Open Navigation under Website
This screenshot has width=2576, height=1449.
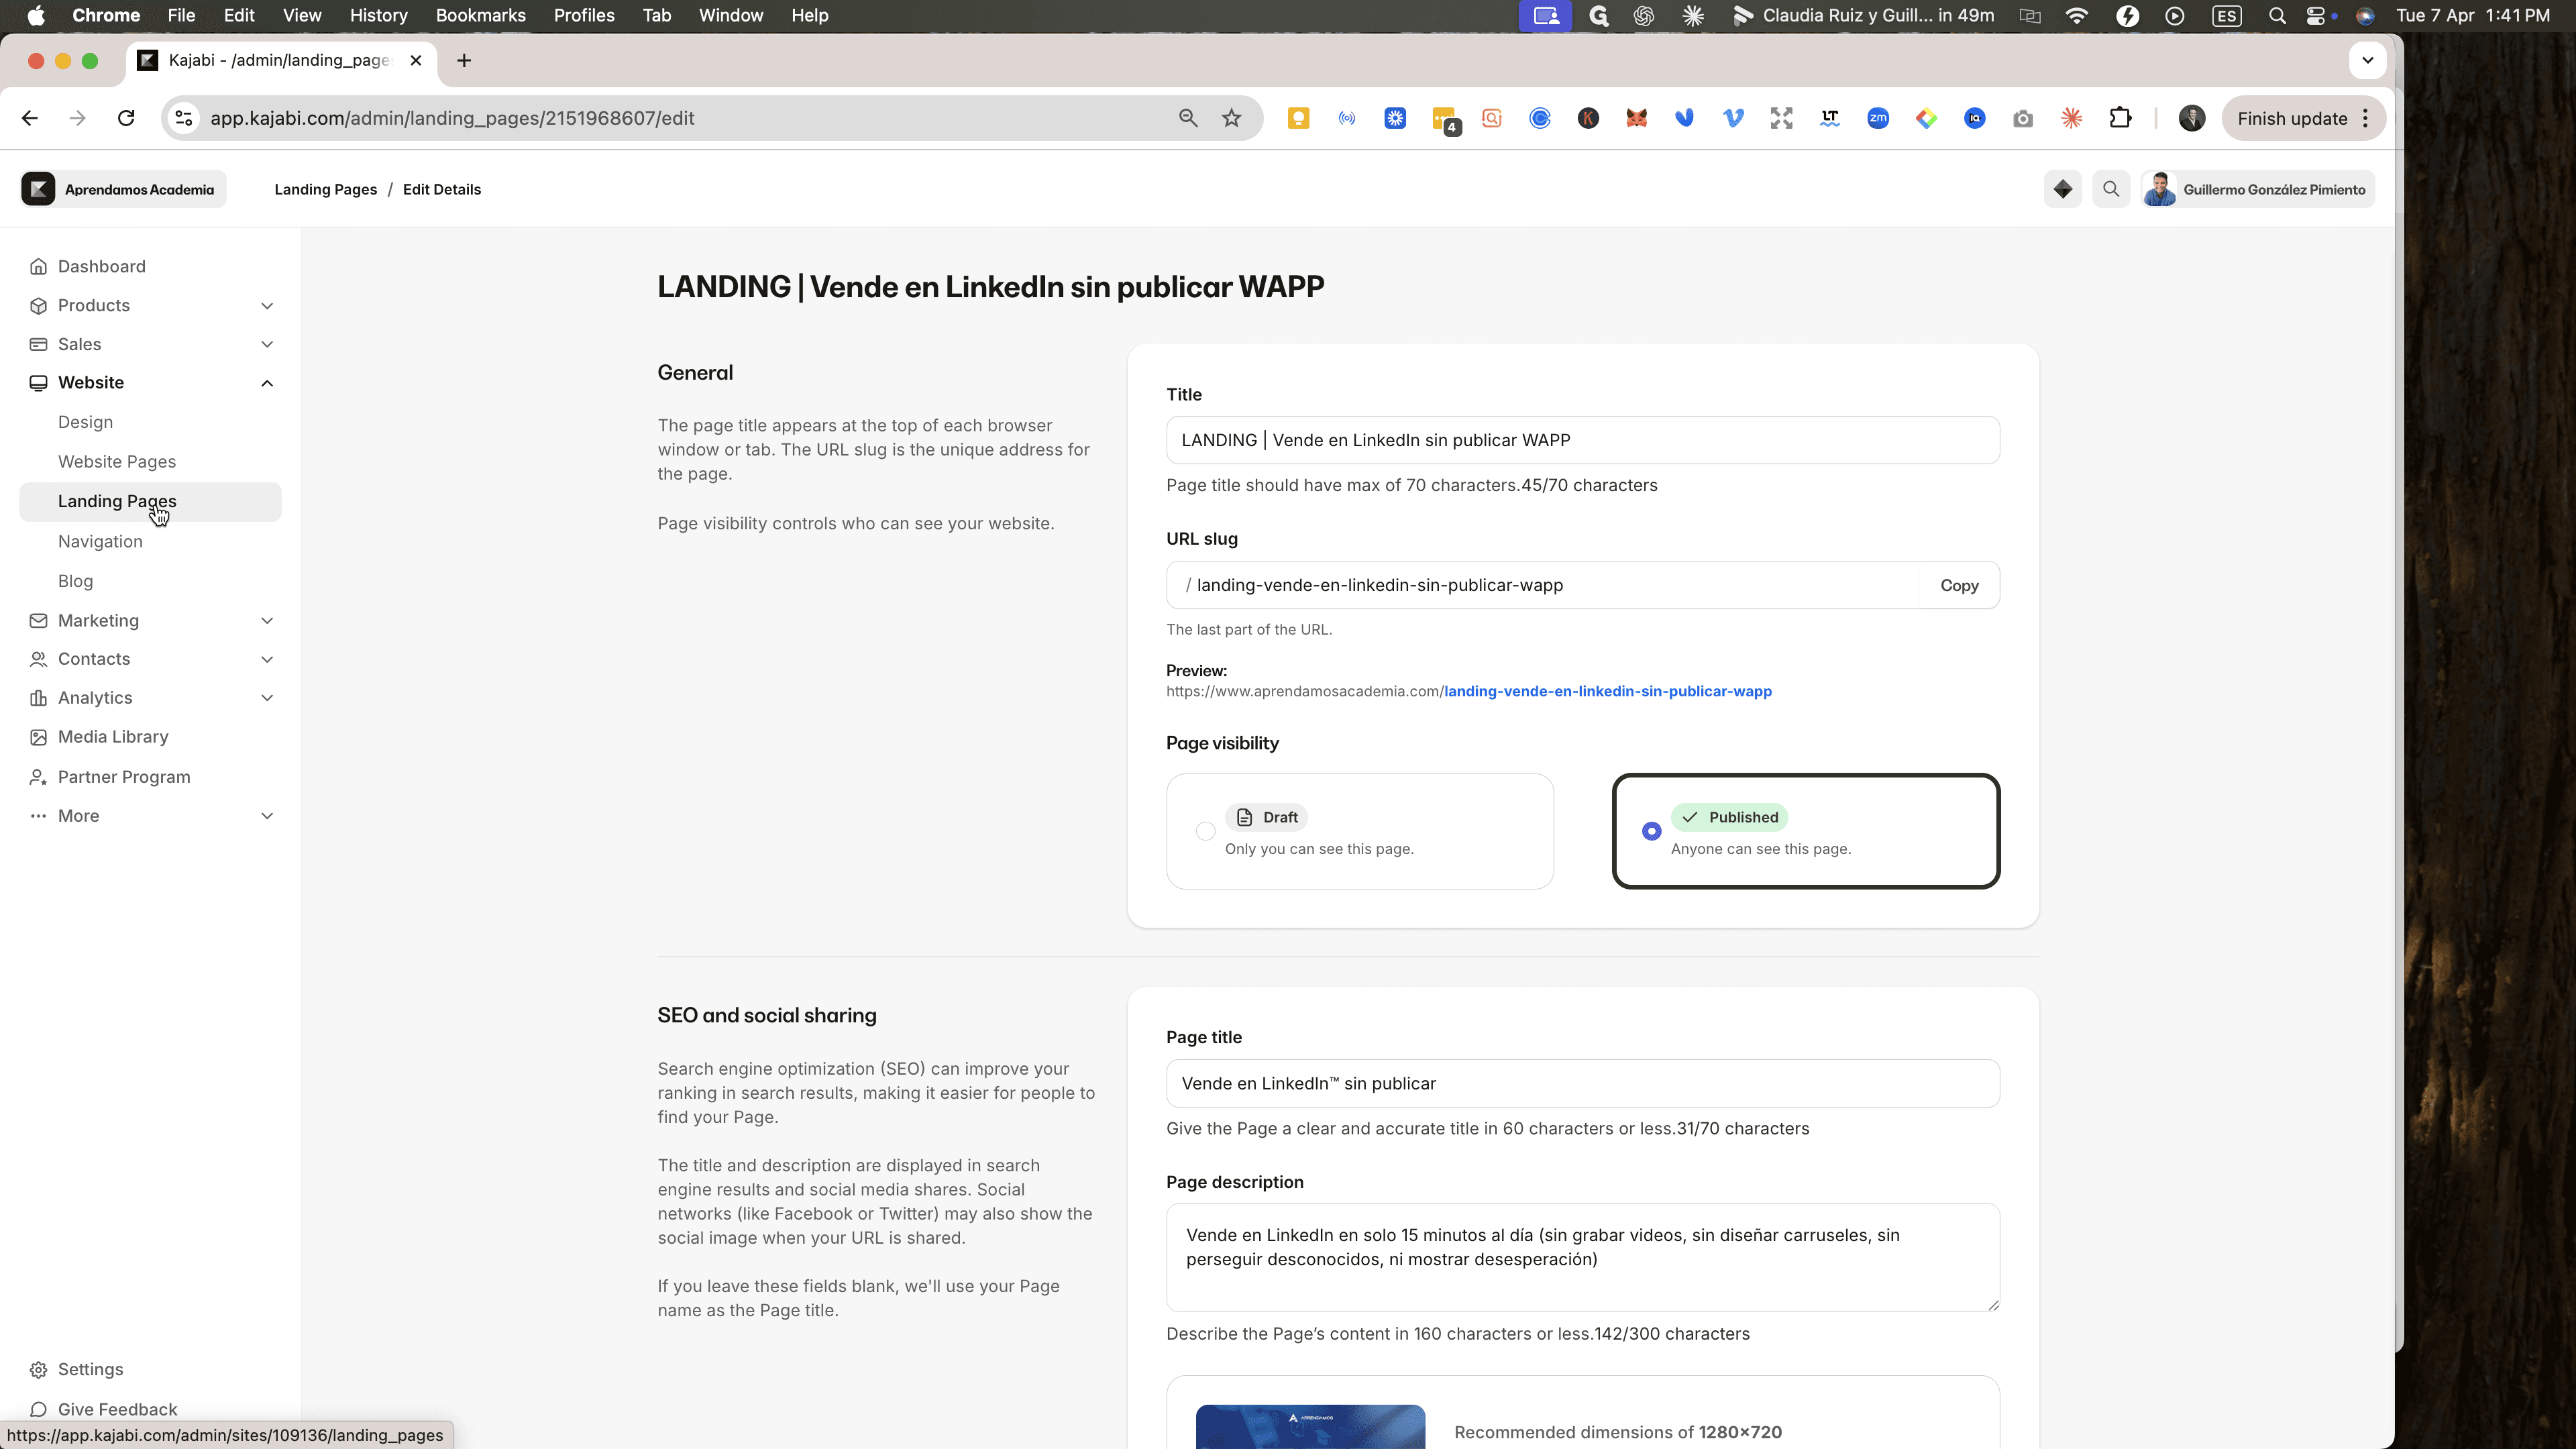[100, 541]
